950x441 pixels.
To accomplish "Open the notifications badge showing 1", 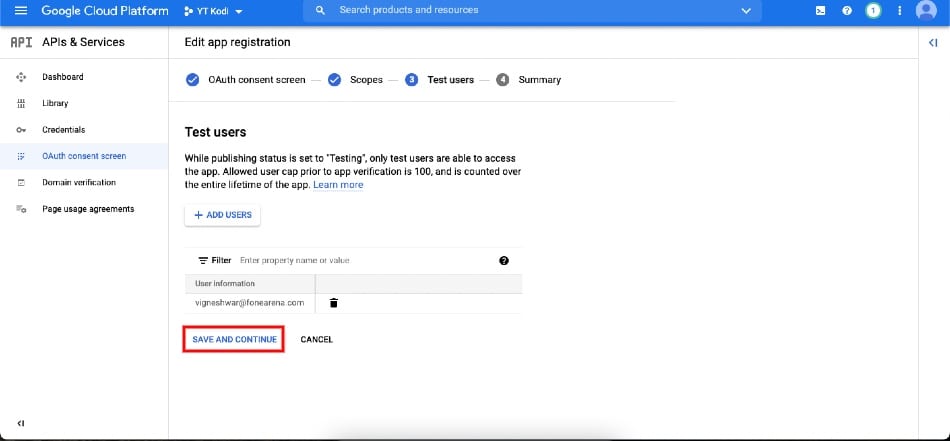I will [x=873, y=10].
